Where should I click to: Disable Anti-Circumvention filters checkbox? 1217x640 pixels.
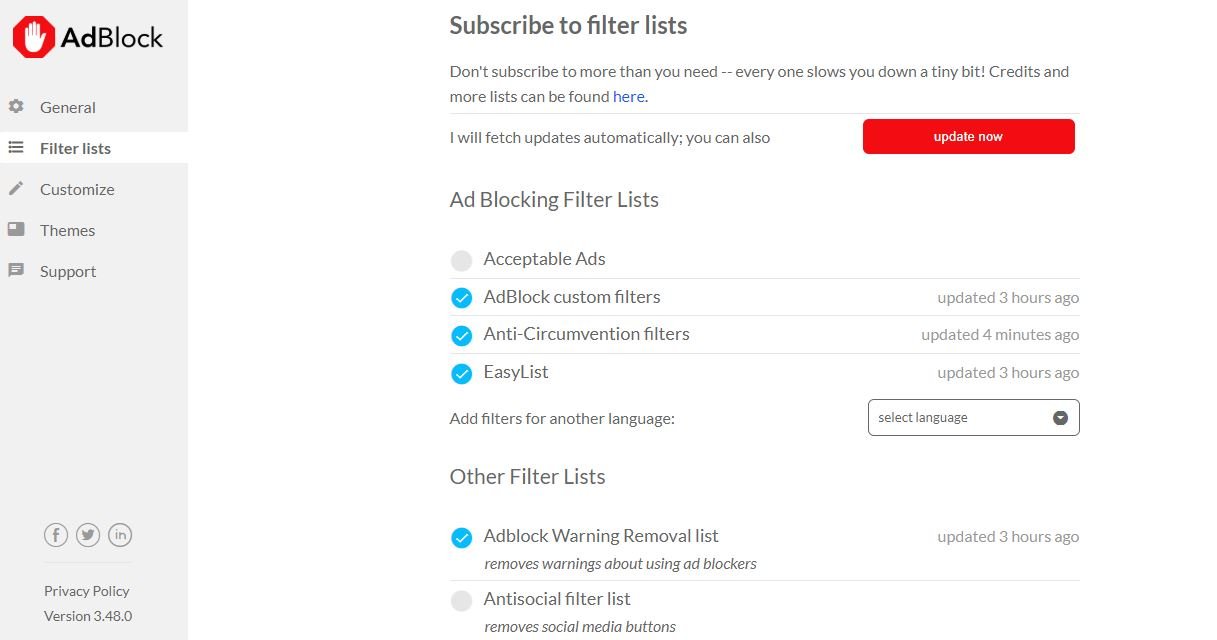(x=461, y=335)
